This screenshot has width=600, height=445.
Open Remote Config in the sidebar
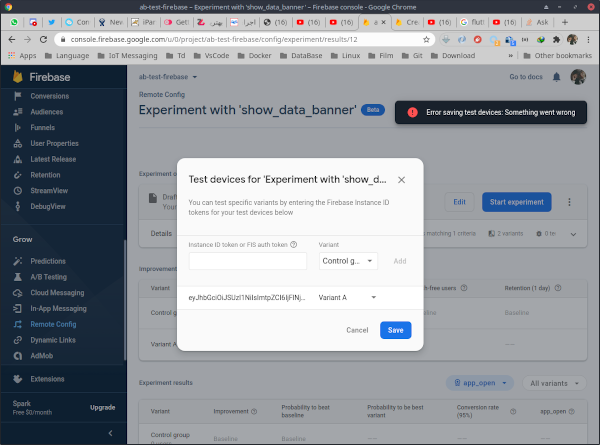(53, 324)
